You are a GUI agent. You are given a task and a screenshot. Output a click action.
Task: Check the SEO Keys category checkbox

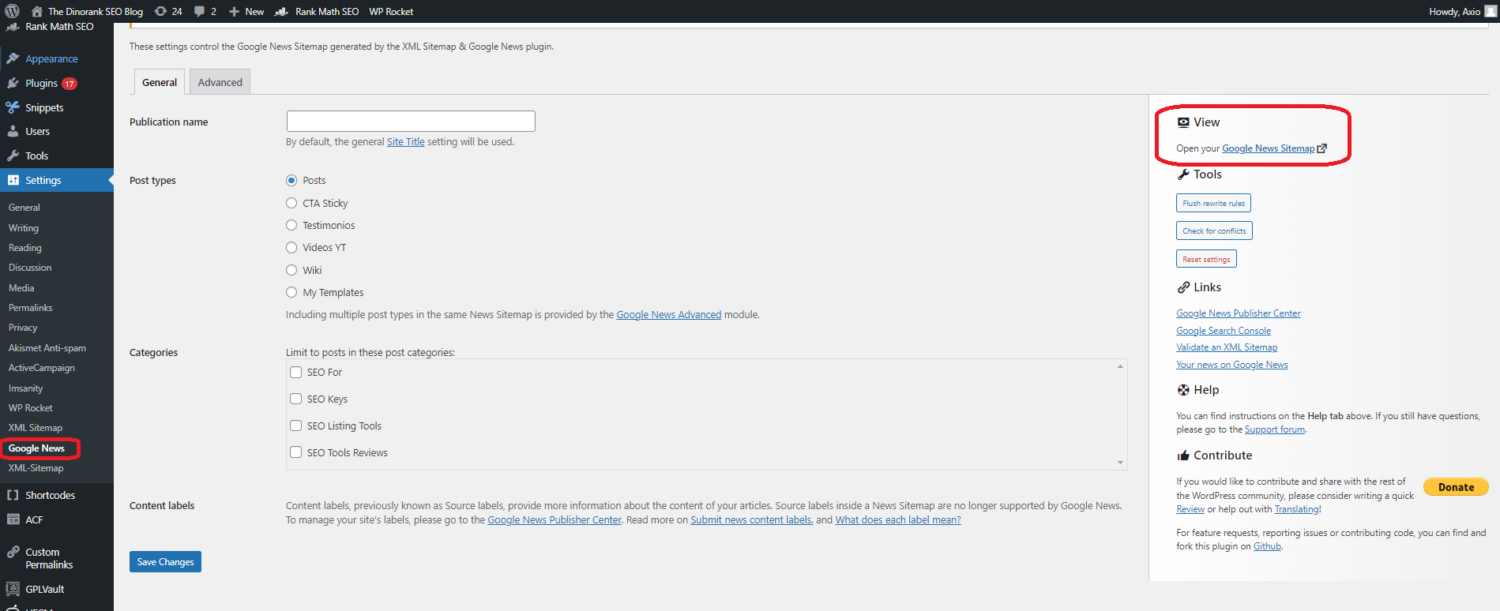(295, 398)
